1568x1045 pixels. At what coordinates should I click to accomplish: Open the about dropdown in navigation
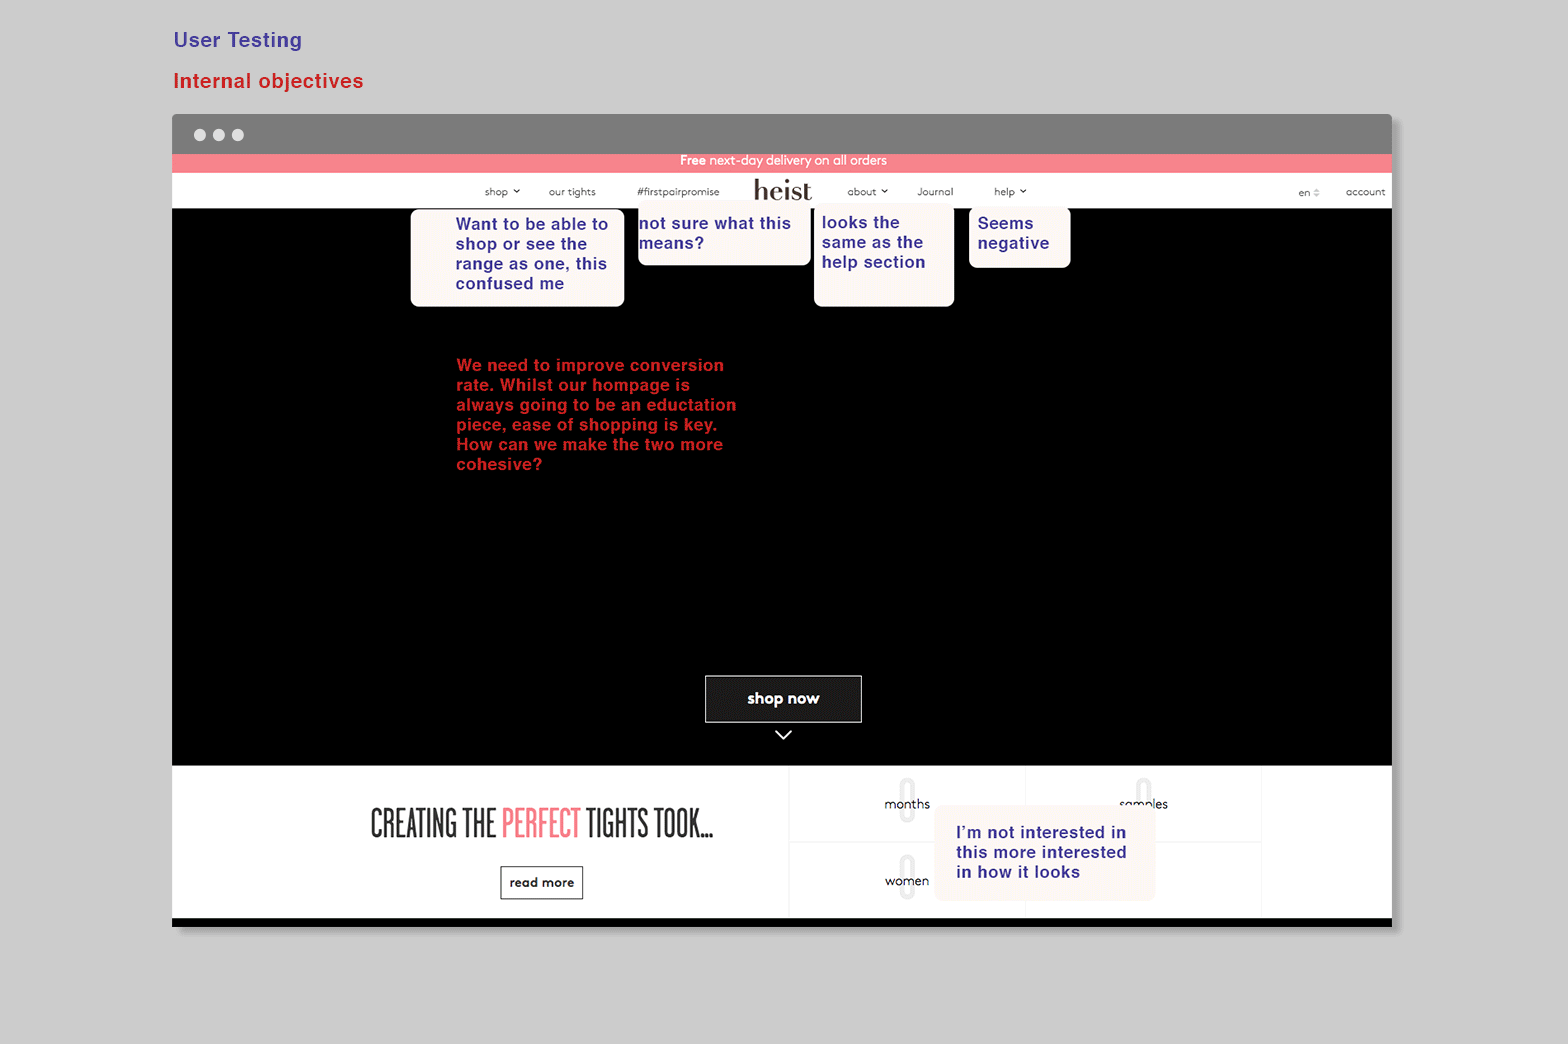pyautogui.click(x=867, y=192)
